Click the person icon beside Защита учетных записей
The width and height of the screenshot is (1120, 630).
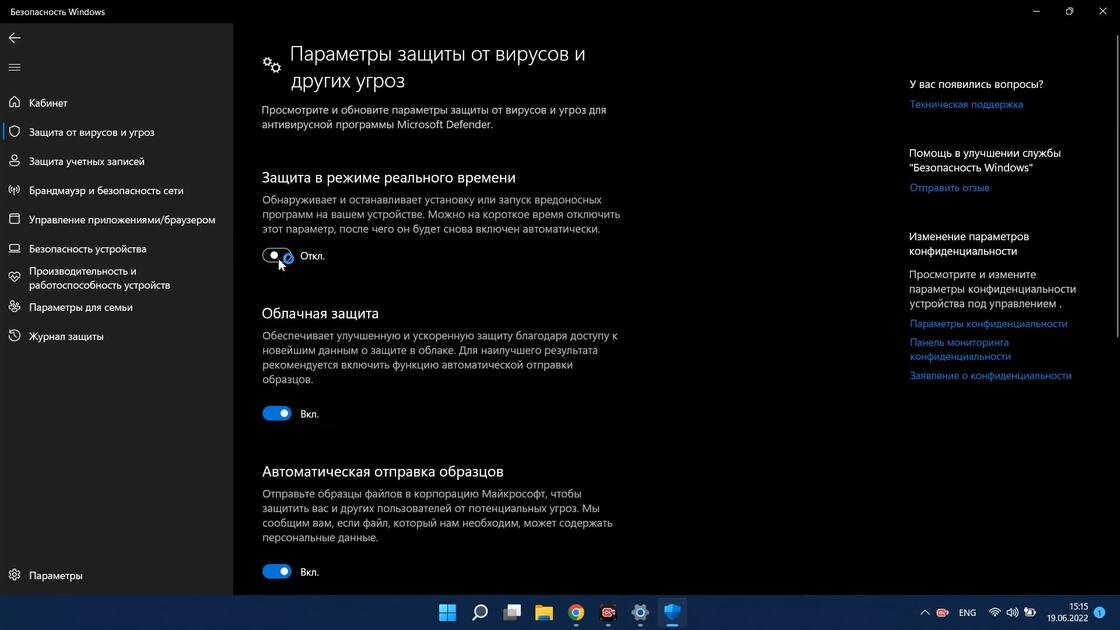coord(14,161)
